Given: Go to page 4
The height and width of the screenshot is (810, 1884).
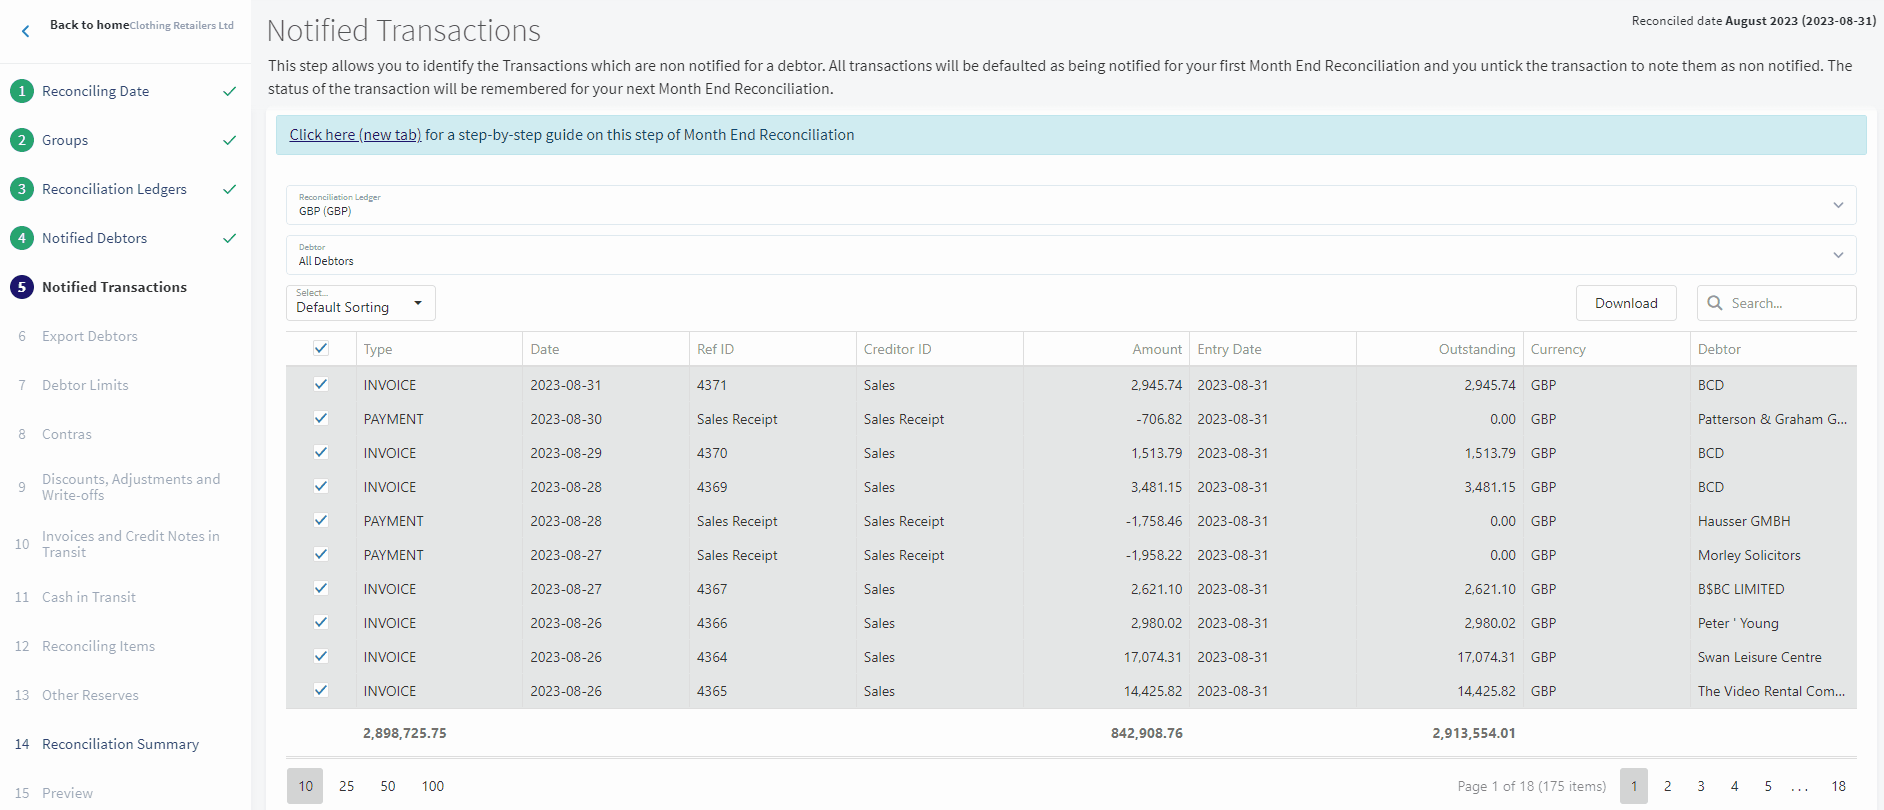Looking at the screenshot, I should tap(1734, 786).
